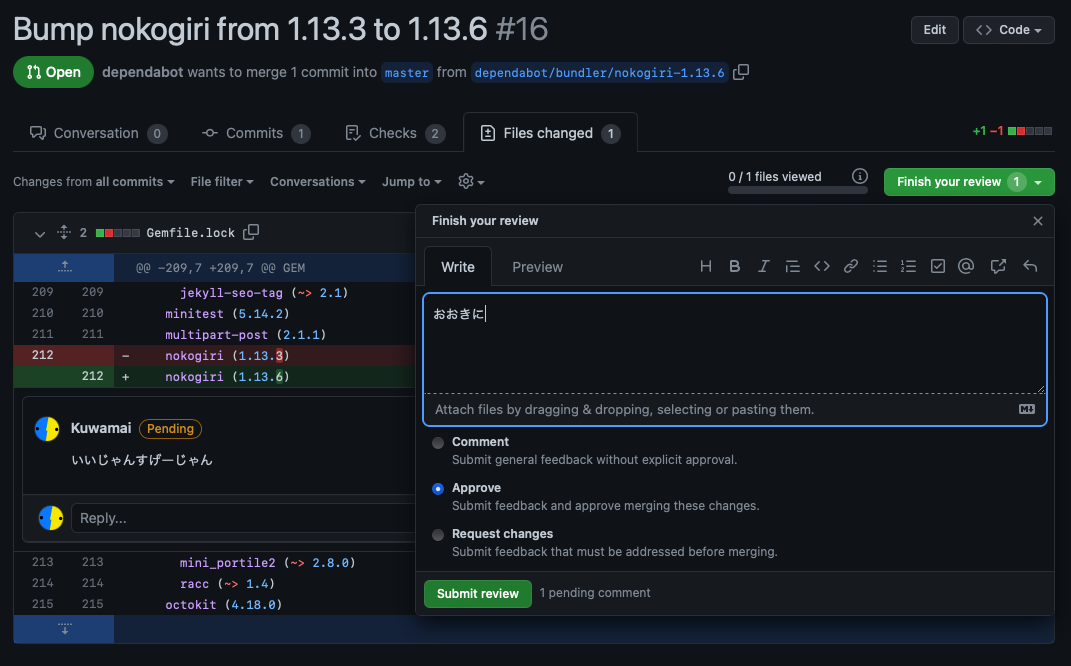This screenshot has width=1071, height=666.
Task: Click the Submit review button
Action: click(x=477, y=594)
